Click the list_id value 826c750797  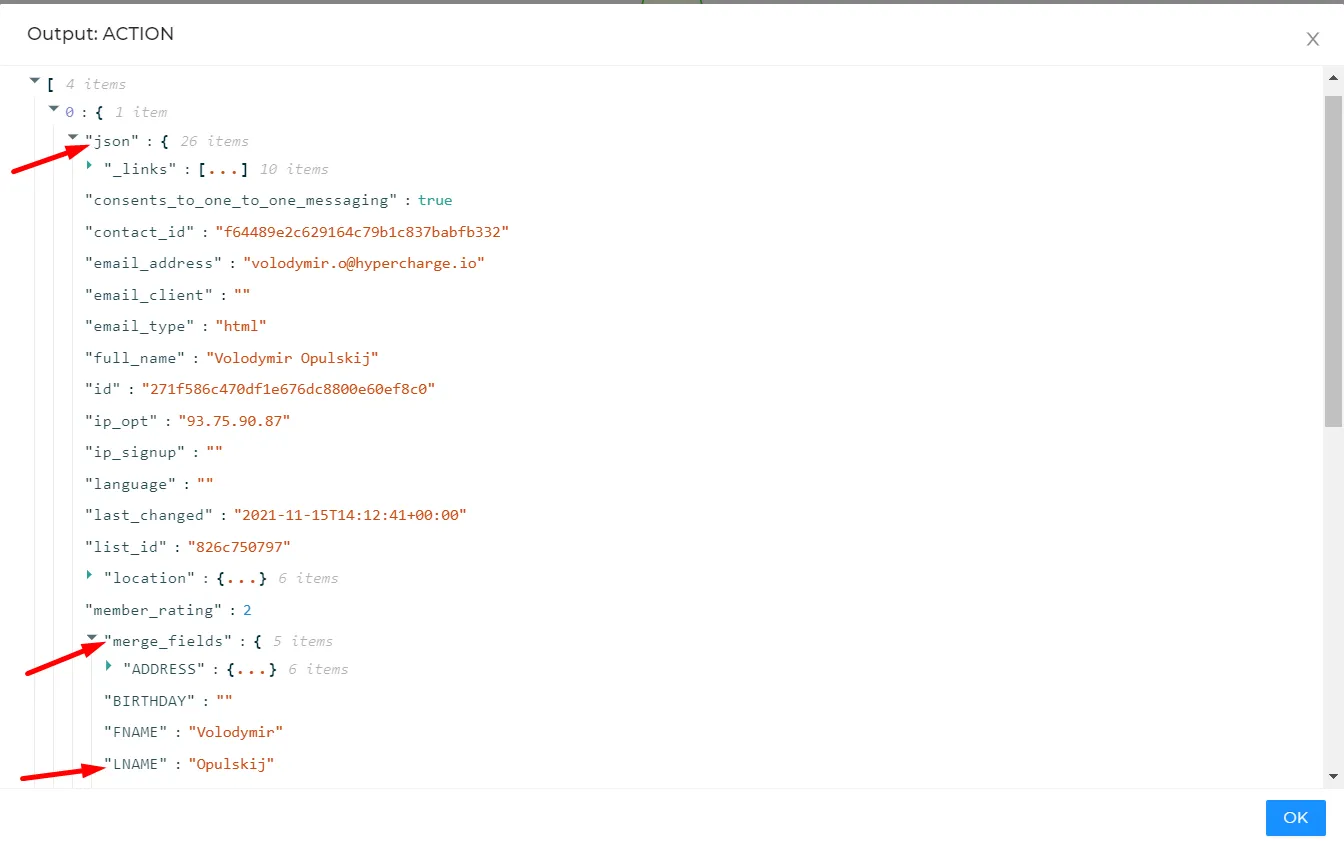[x=239, y=547]
